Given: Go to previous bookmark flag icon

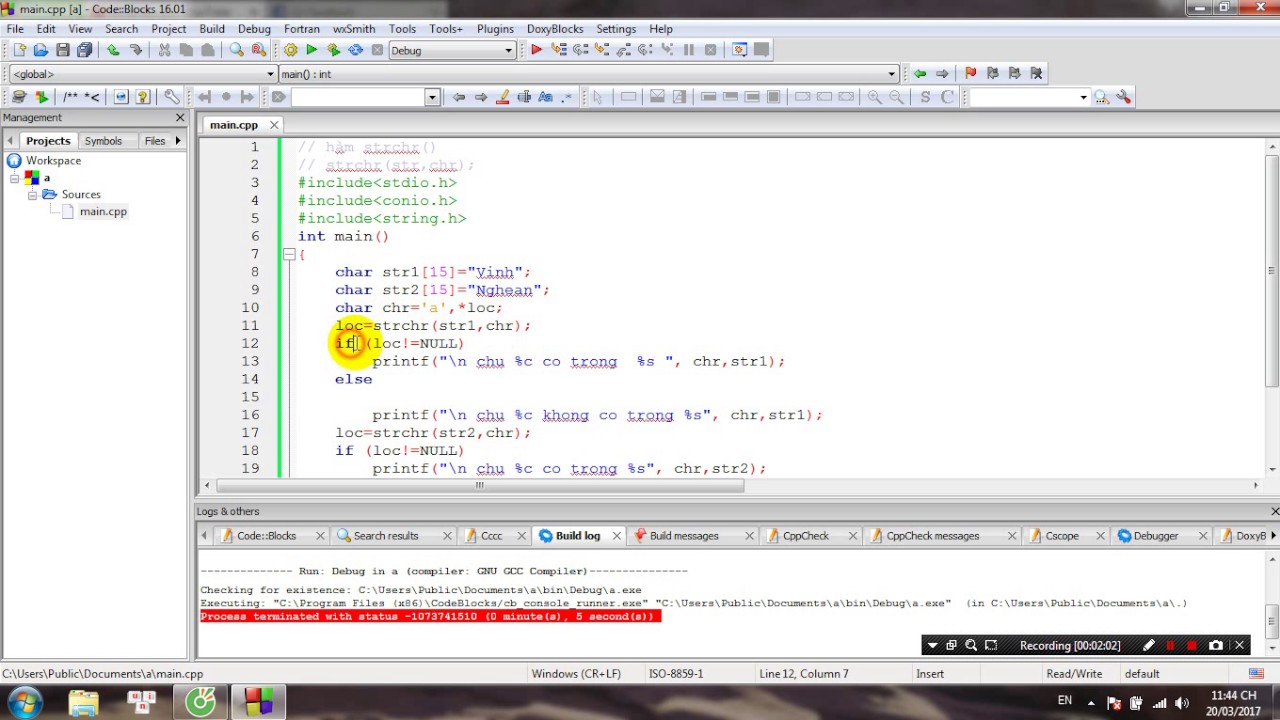Looking at the screenshot, I should tap(992, 73).
